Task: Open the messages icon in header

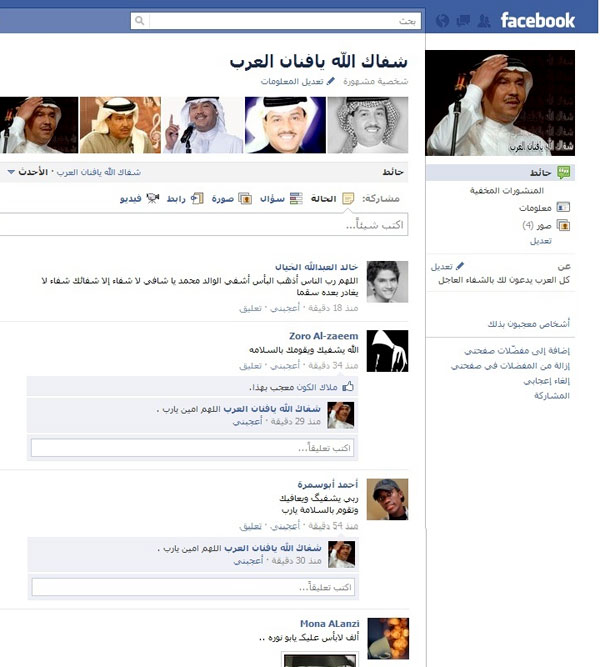Action: (463, 21)
